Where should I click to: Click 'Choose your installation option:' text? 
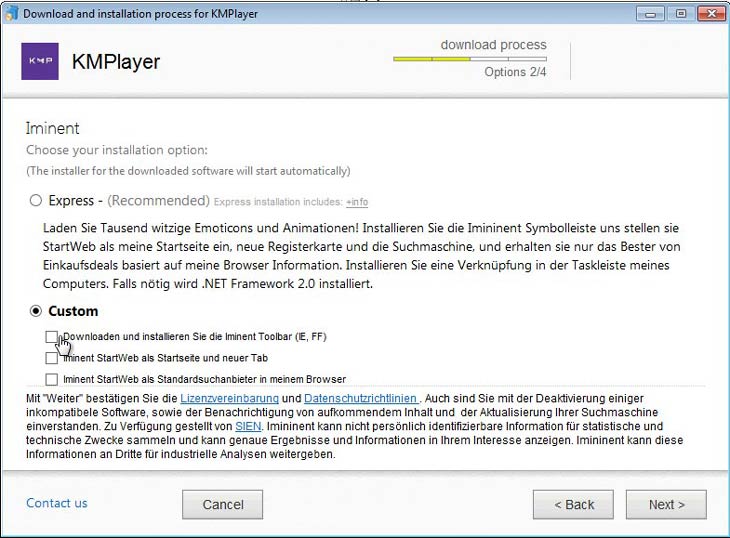tap(117, 150)
